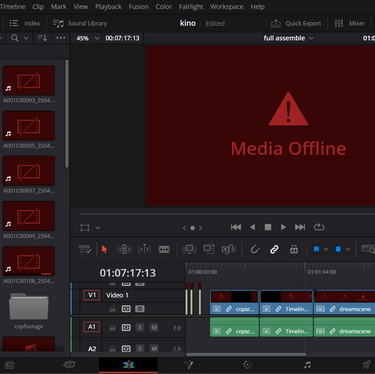The image size is (375, 374).
Task: Open the 45% viewer zoom dropdown
Action: (x=88, y=38)
